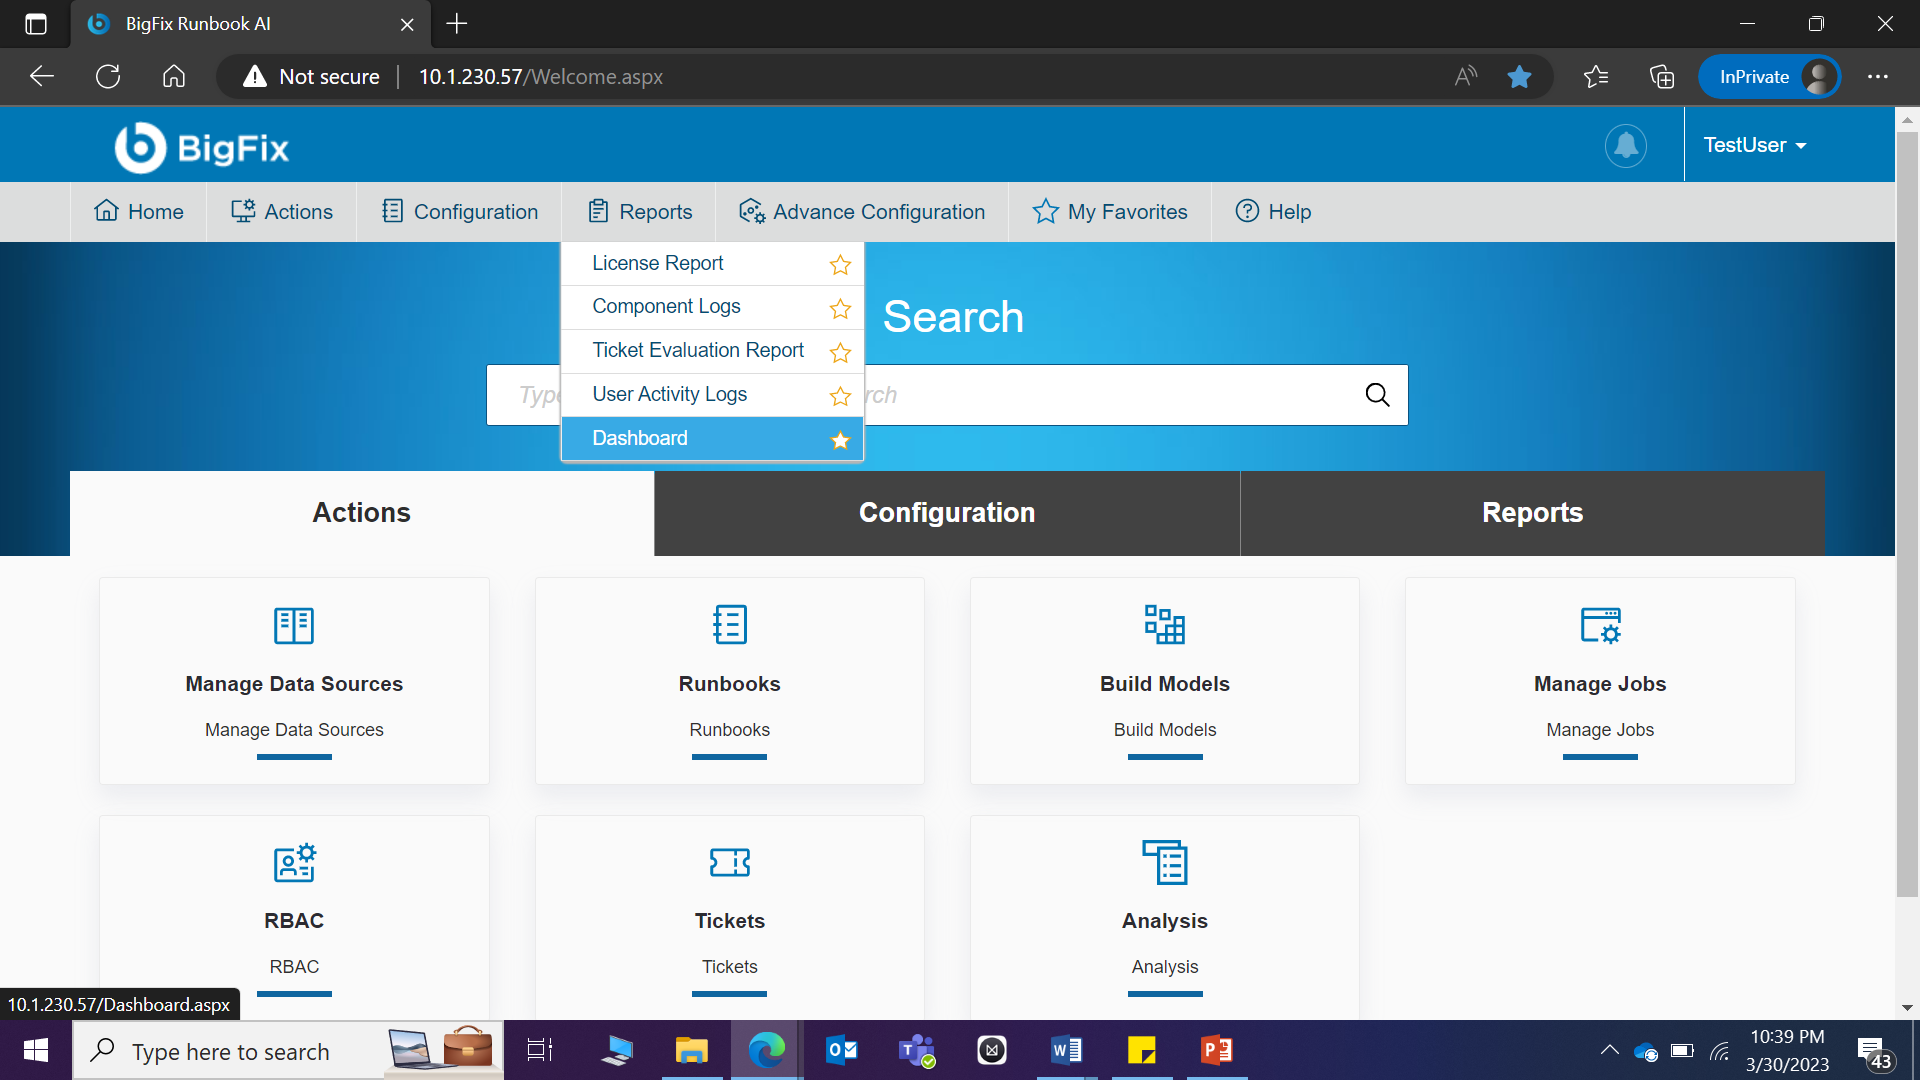
Task: Expand the TestUser account dropdown
Action: [1755, 146]
